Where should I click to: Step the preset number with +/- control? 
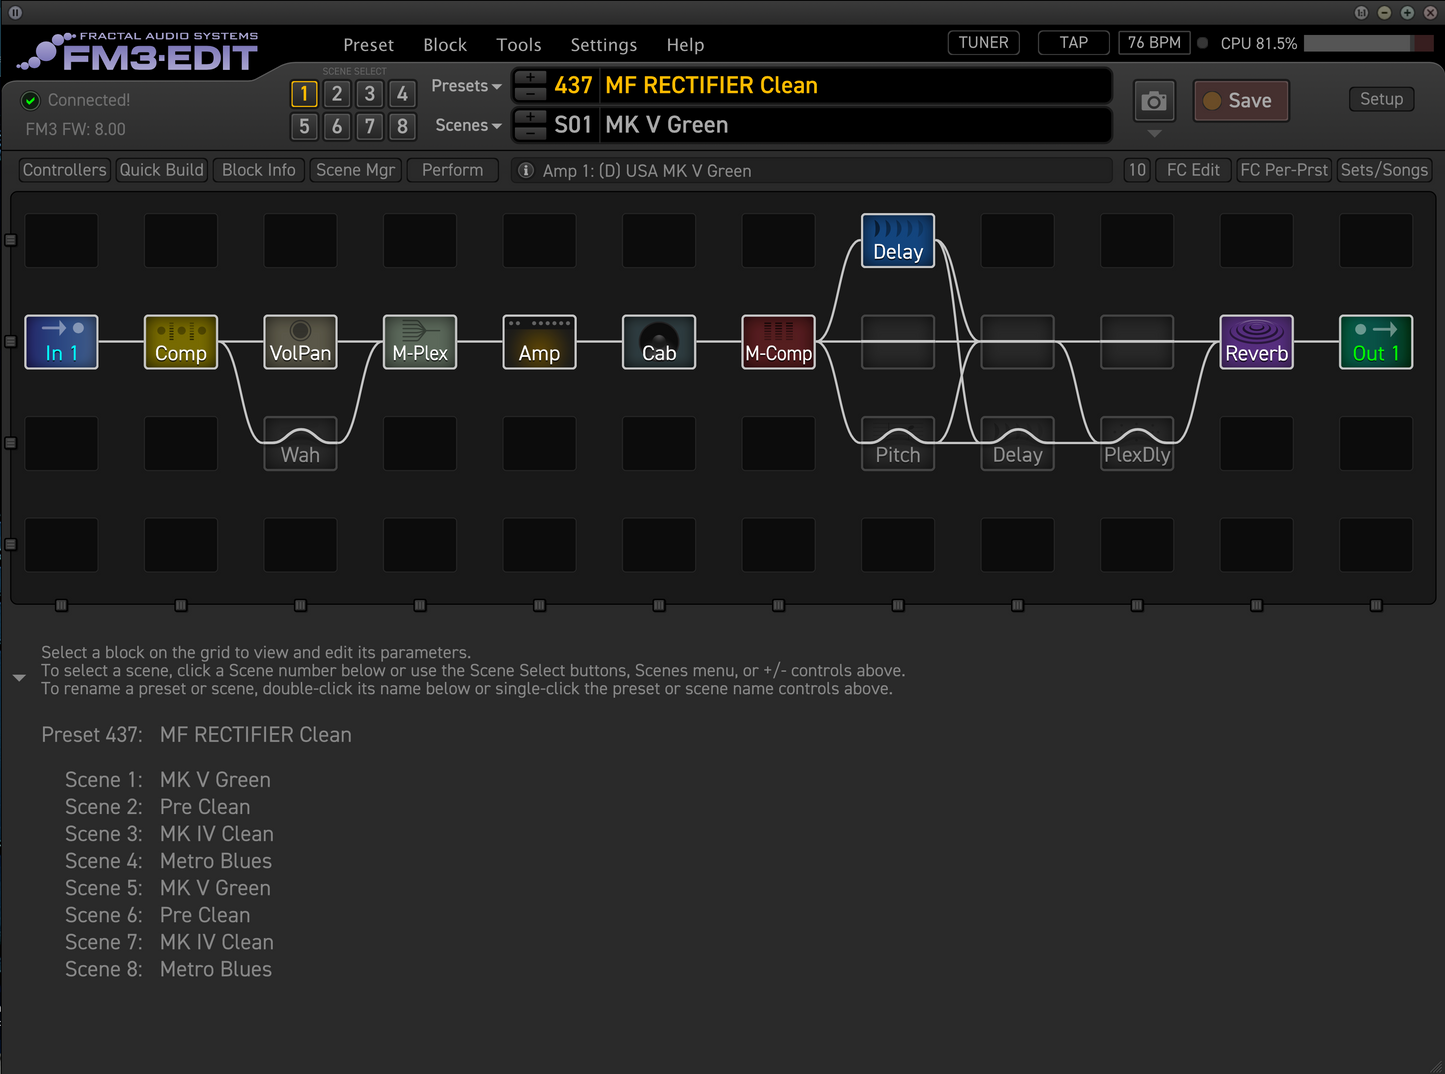pos(530,86)
